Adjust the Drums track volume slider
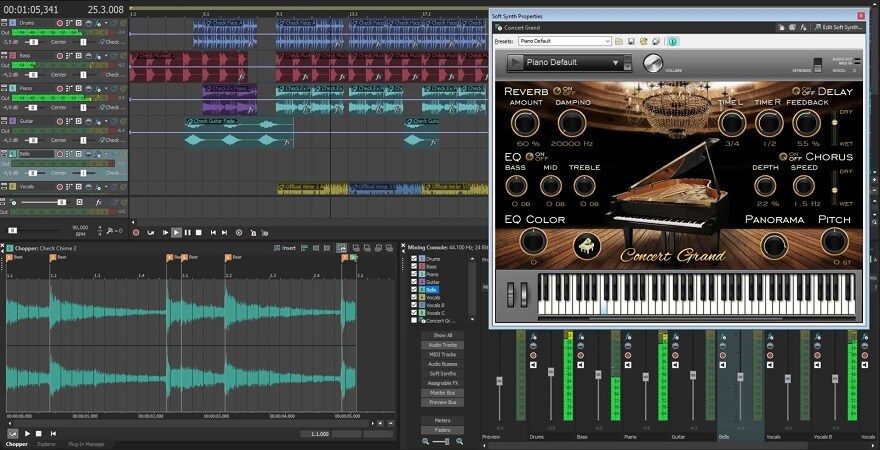This screenshot has height=450, width=880. pyautogui.click(x=35, y=42)
